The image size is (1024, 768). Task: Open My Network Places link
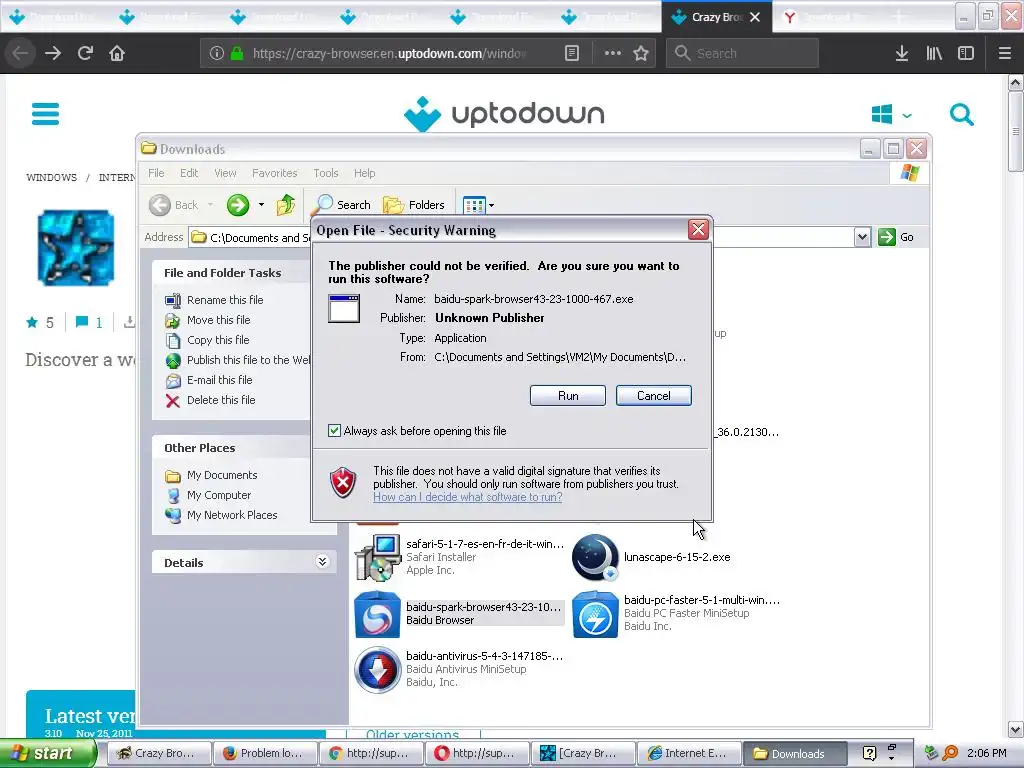231,515
